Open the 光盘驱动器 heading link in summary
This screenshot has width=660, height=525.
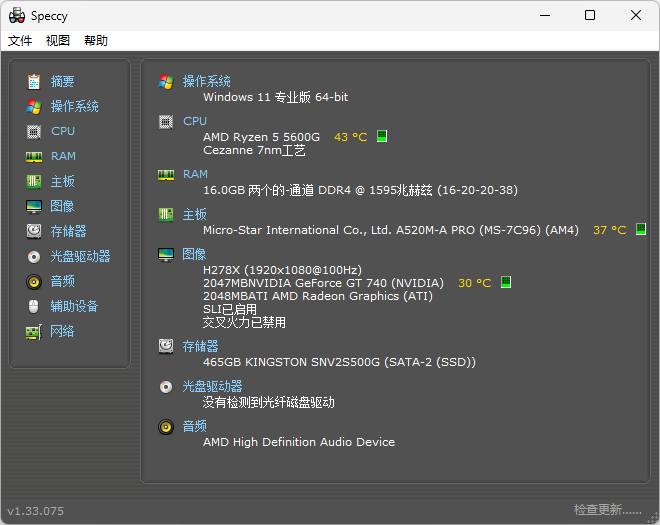(212, 386)
